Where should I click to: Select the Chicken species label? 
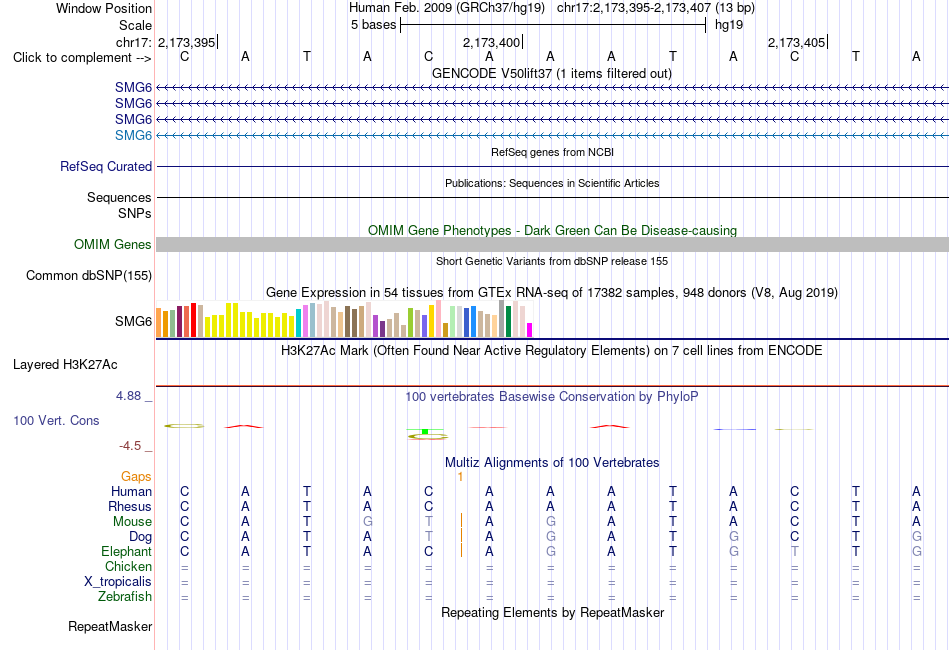coord(128,566)
